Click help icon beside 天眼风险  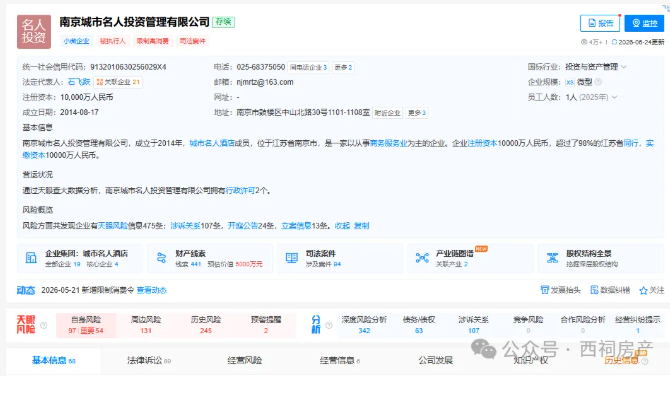[x=43, y=326]
